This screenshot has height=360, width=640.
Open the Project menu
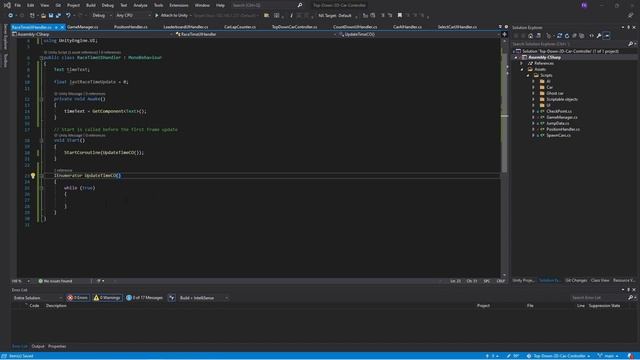point(73,5)
